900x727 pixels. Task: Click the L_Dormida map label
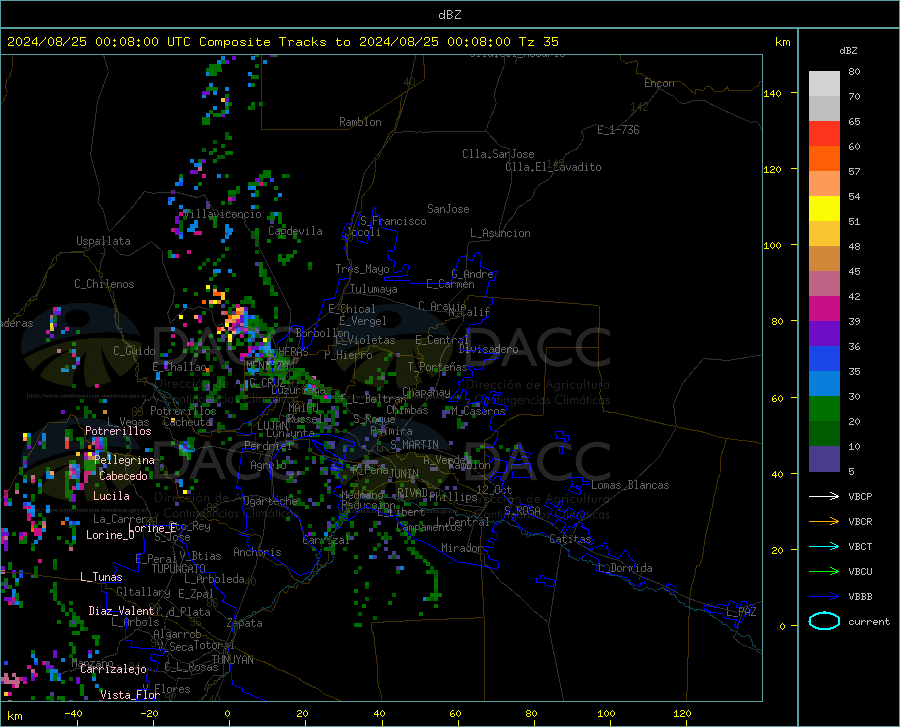click(x=624, y=568)
